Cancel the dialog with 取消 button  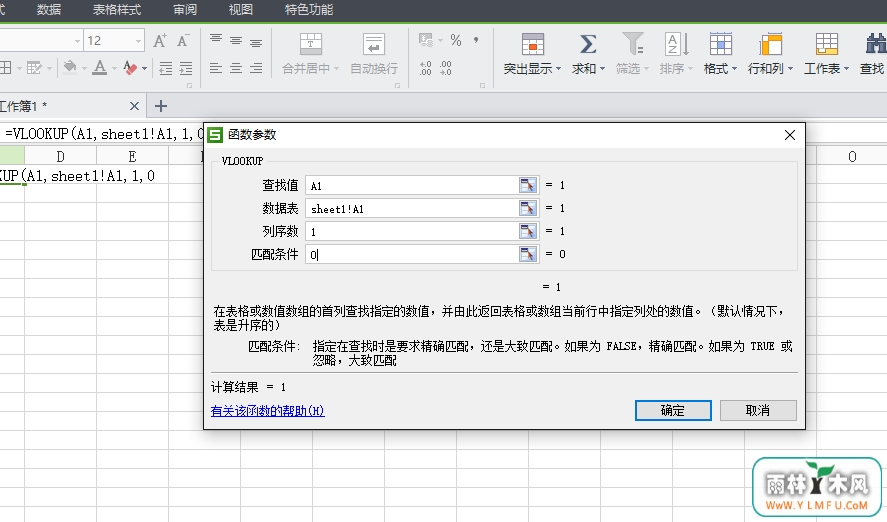point(758,411)
